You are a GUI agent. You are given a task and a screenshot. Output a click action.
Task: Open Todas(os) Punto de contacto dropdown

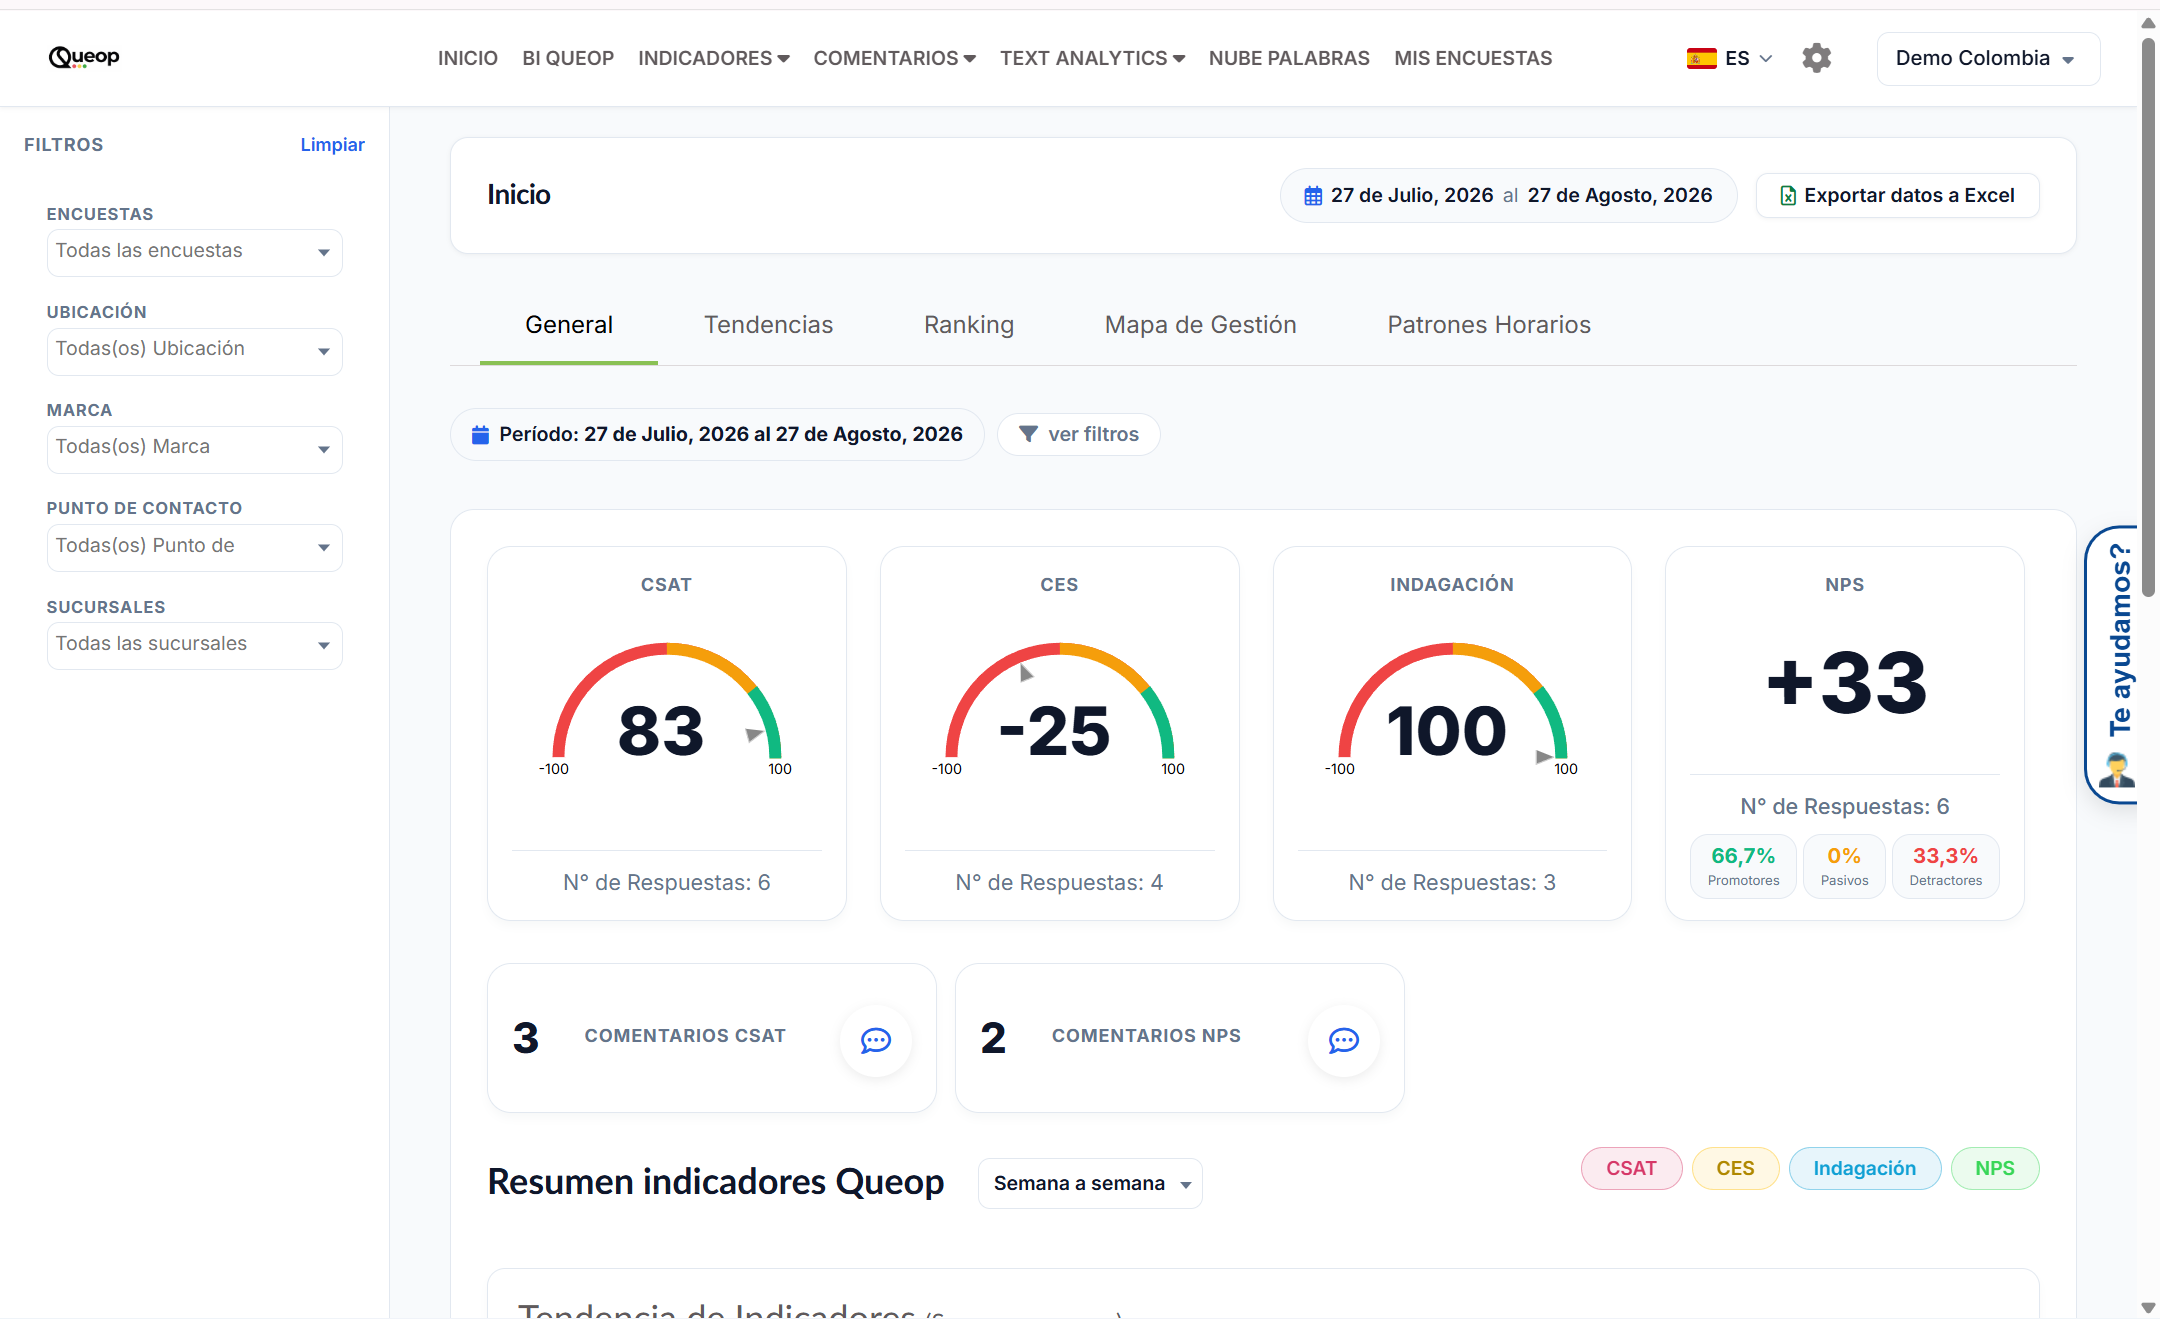[194, 547]
